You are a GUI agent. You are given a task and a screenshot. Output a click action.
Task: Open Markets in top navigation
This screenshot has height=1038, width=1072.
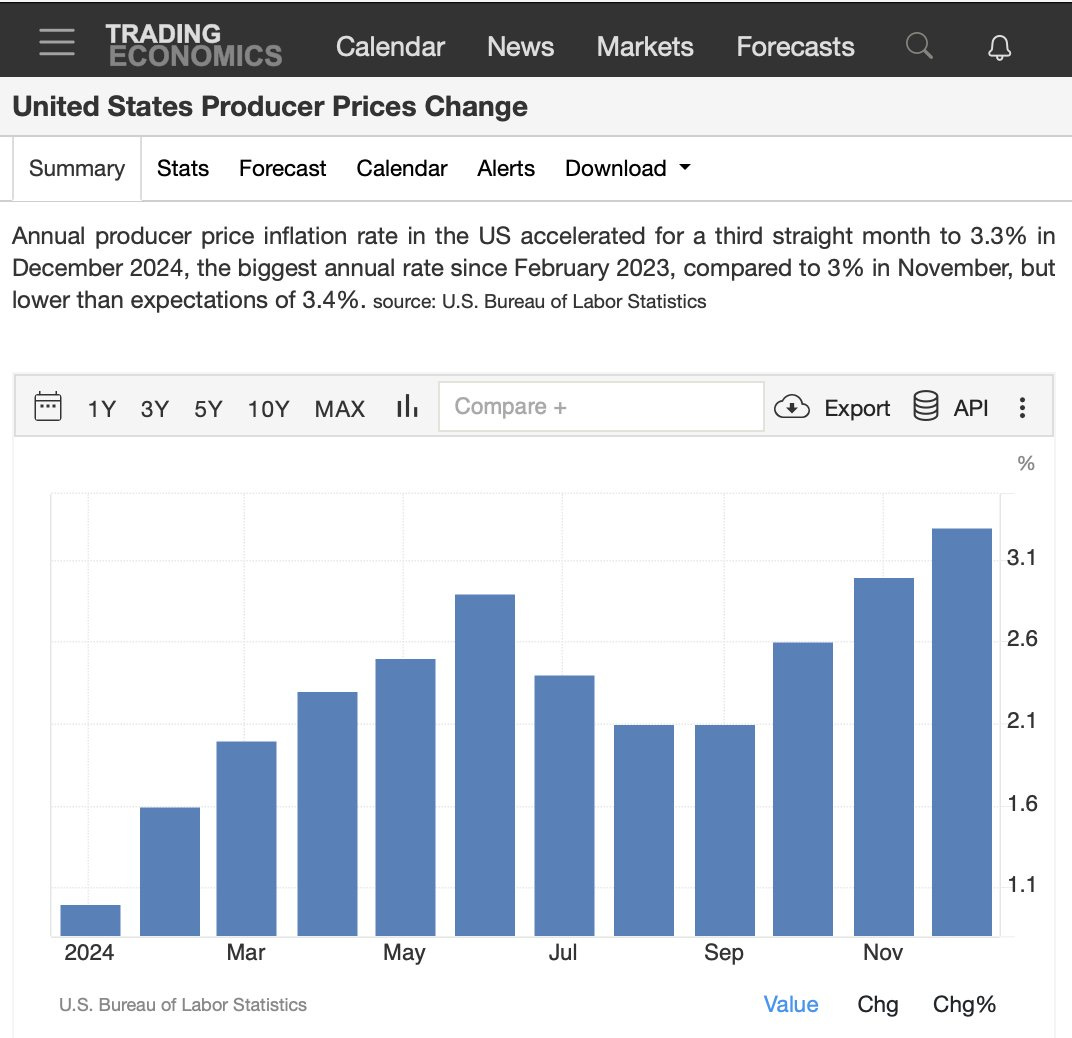tap(645, 46)
